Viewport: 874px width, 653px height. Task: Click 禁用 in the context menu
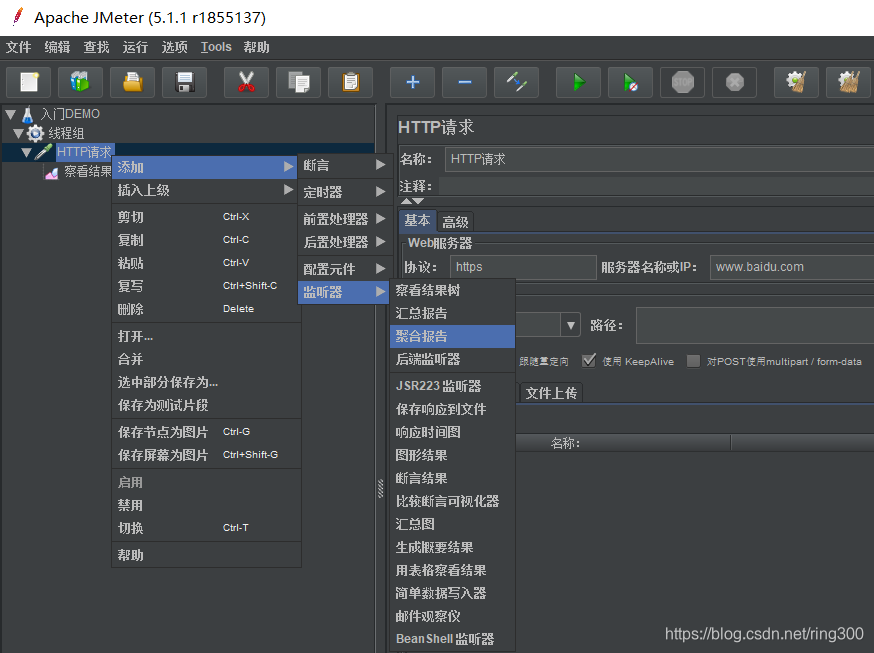[x=206, y=505]
